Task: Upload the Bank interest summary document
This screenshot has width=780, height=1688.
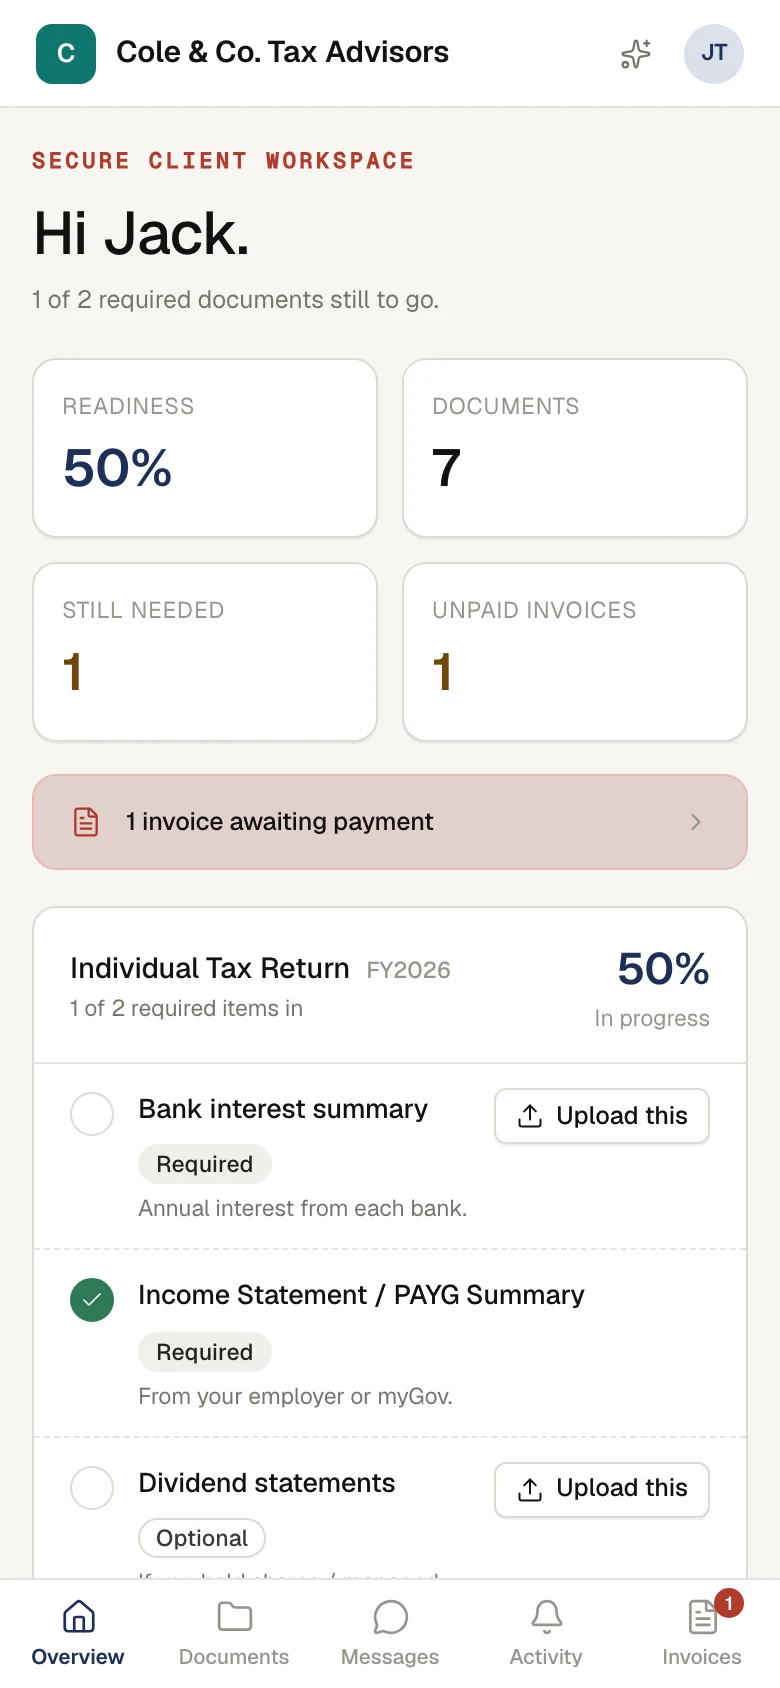Action: coord(602,1116)
